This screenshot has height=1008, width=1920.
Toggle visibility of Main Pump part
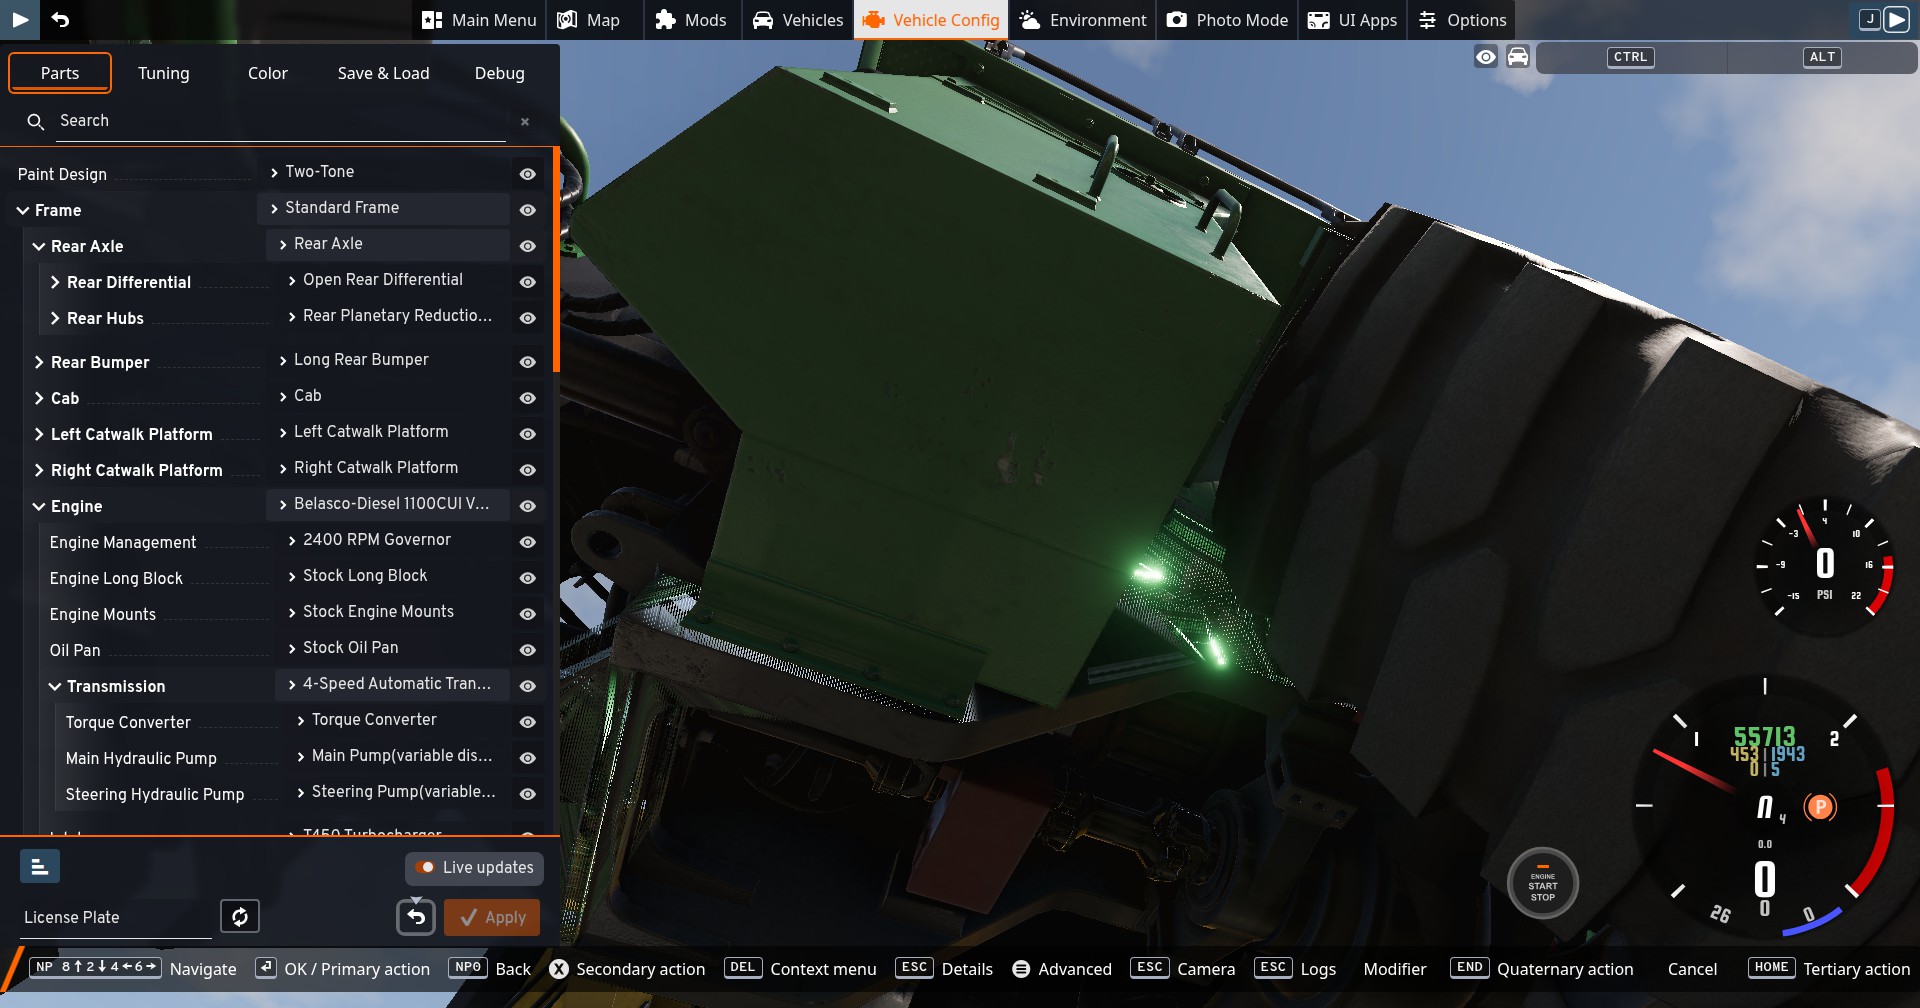(528, 758)
